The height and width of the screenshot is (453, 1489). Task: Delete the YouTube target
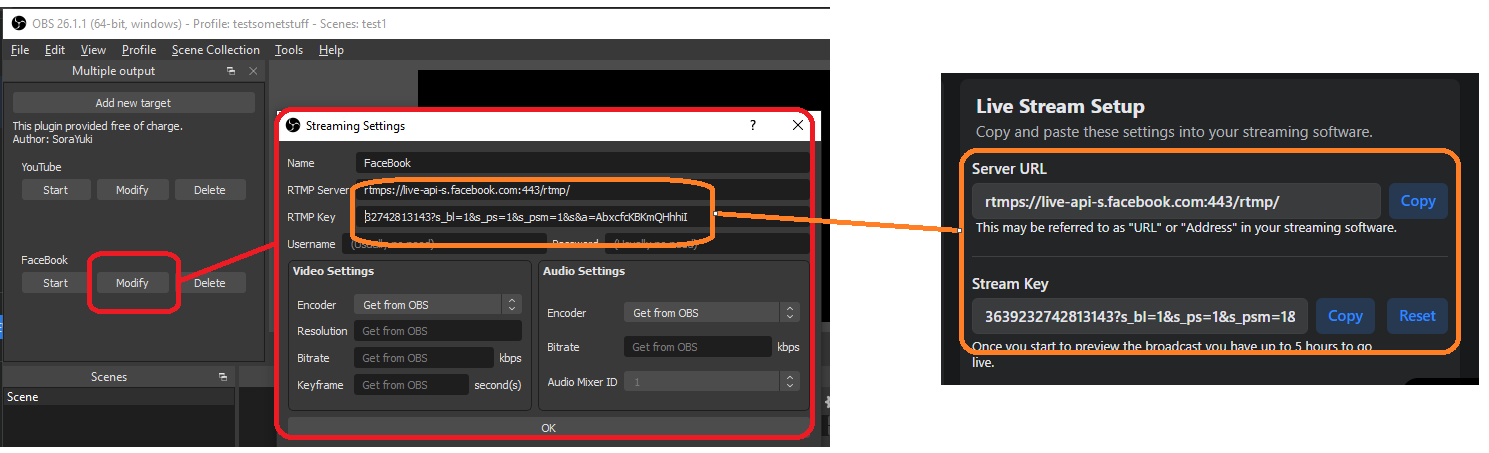tap(209, 190)
